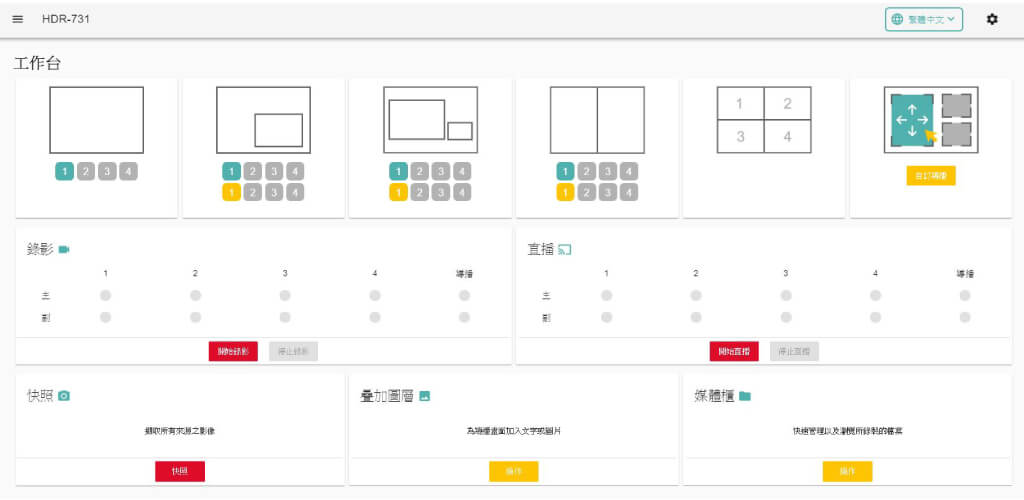Click the 工作台 page heading

37,63
